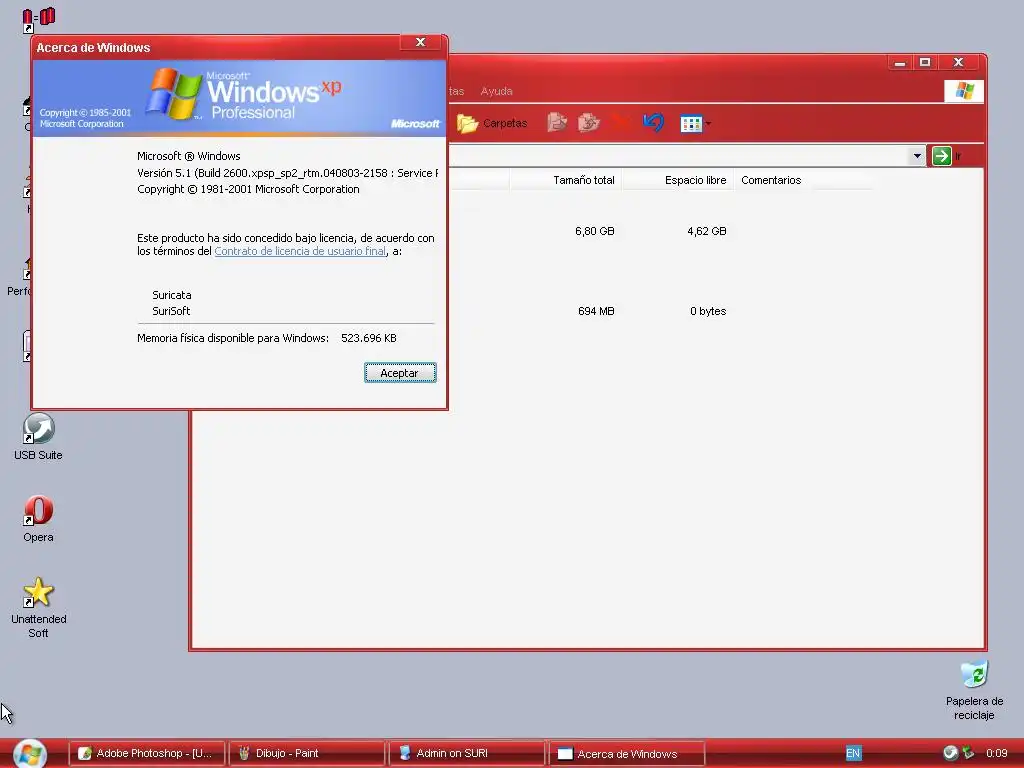Close the Explorer window
Image resolution: width=1024 pixels, height=768 pixels.
click(958, 63)
